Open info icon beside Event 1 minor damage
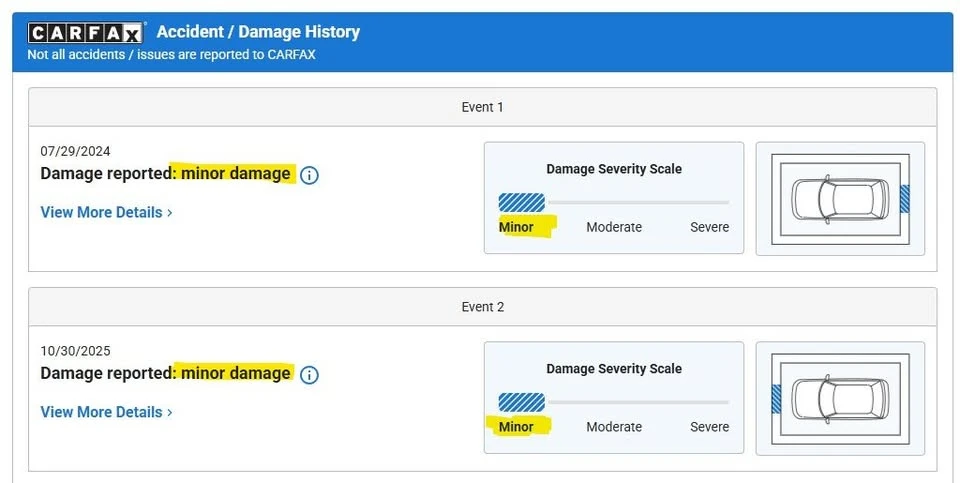960x483 pixels. (309, 175)
